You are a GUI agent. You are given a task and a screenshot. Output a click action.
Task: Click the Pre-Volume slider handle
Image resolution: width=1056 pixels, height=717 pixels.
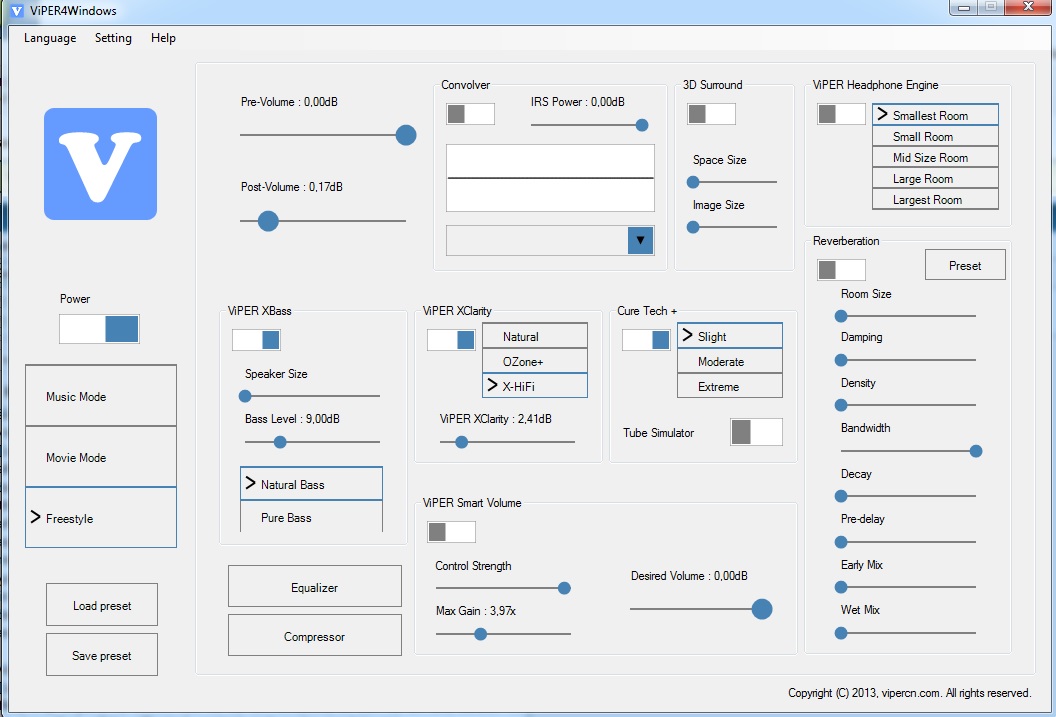[405, 135]
